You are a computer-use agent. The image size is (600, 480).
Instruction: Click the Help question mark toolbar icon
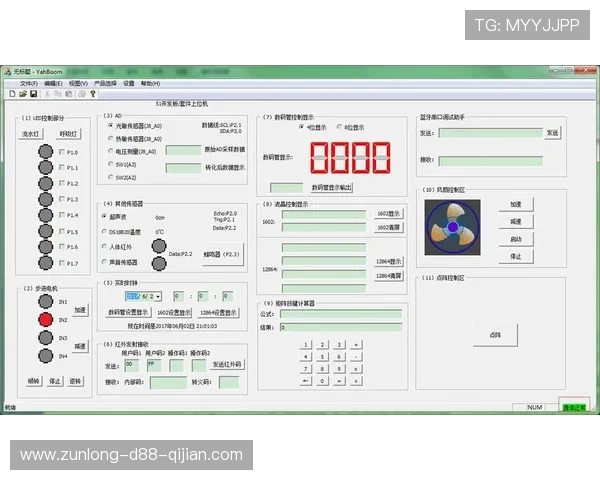pyautogui.click(x=92, y=94)
